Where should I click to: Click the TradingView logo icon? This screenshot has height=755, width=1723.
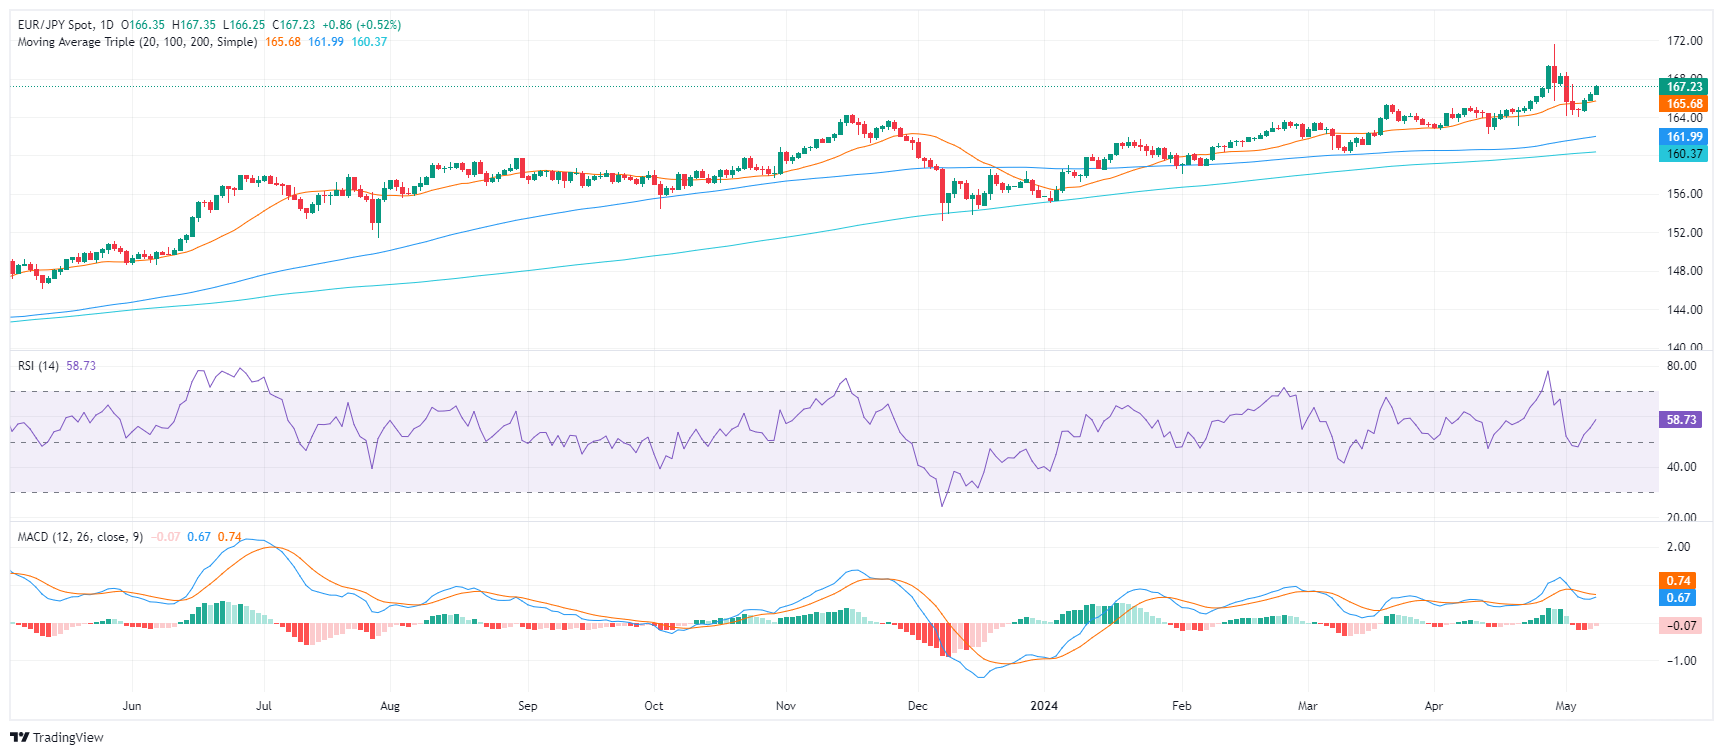click(19, 738)
